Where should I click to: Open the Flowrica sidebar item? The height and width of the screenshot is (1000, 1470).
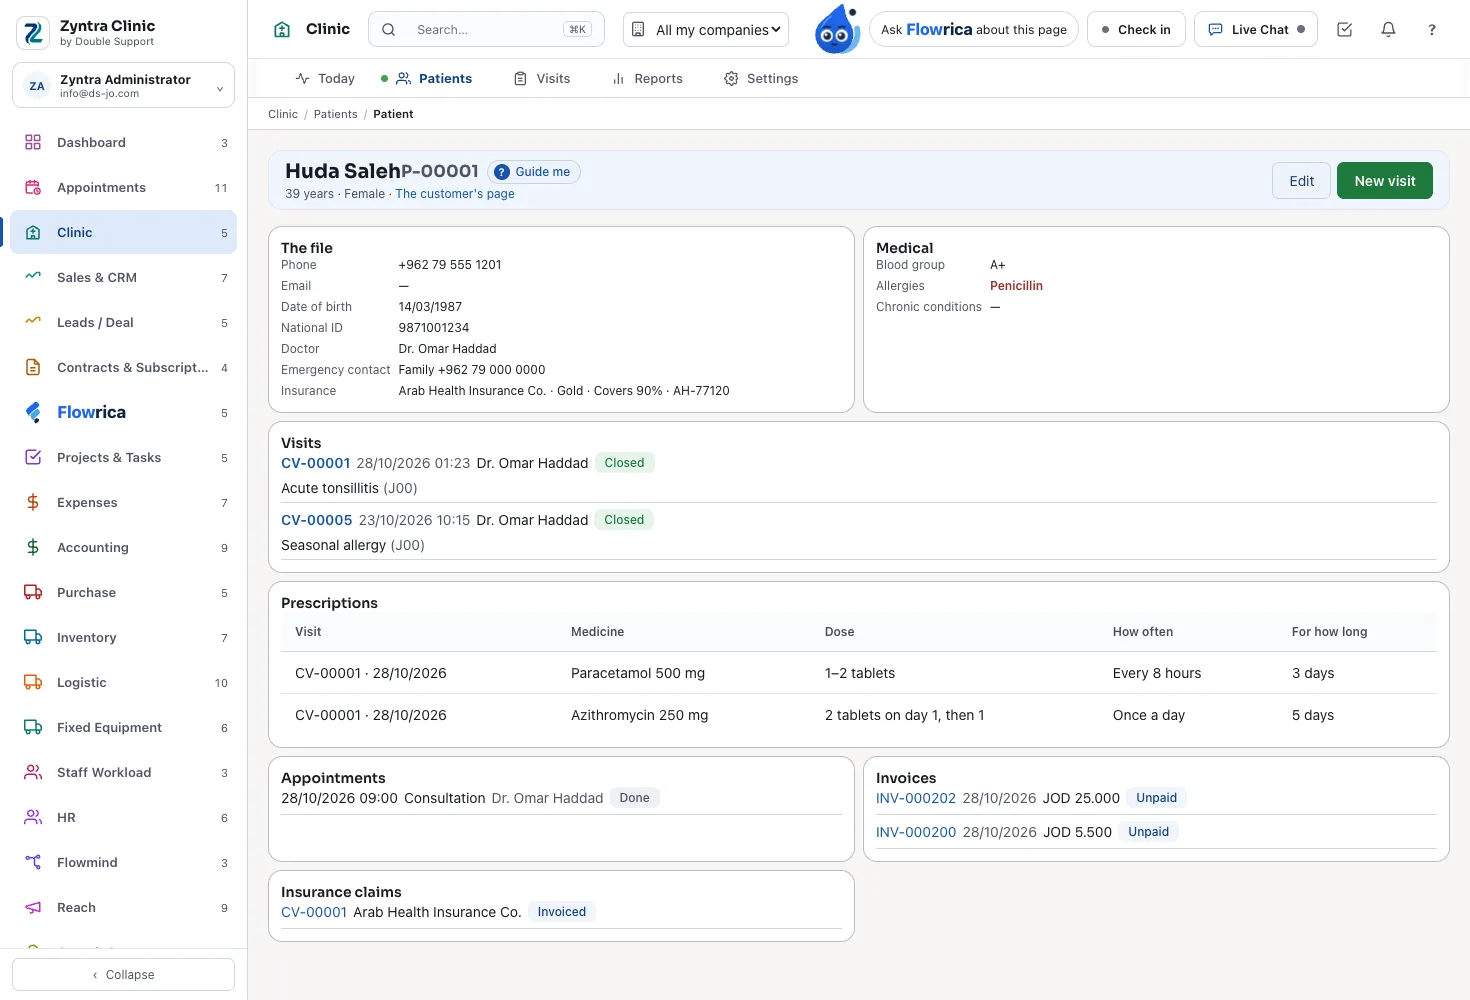tap(123, 413)
